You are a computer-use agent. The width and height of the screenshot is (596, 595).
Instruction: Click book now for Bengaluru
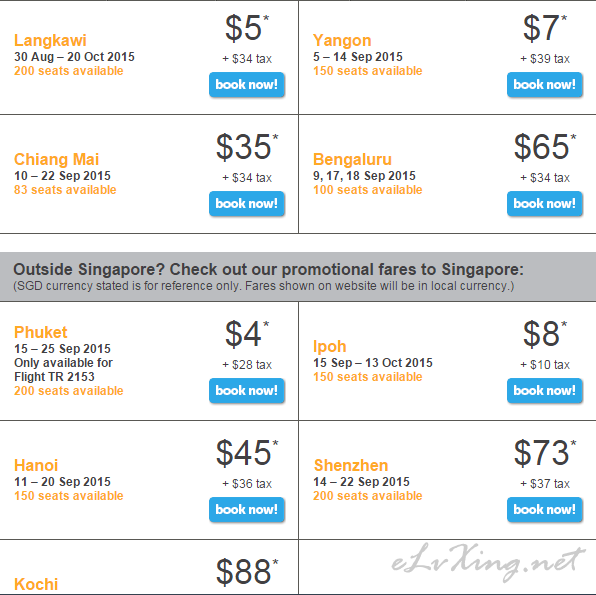(x=545, y=203)
